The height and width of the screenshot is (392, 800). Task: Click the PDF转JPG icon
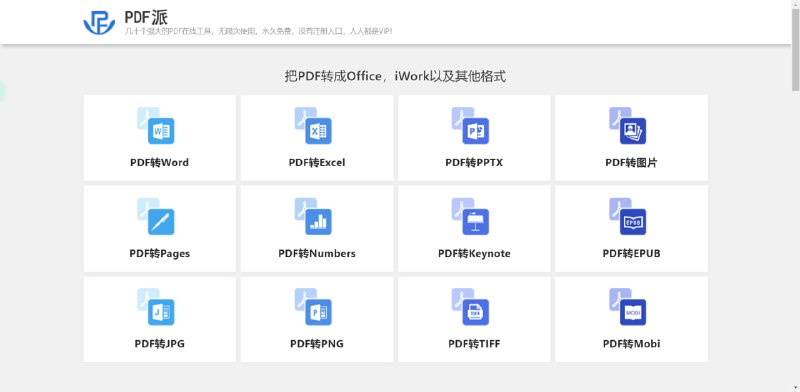tap(156, 307)
